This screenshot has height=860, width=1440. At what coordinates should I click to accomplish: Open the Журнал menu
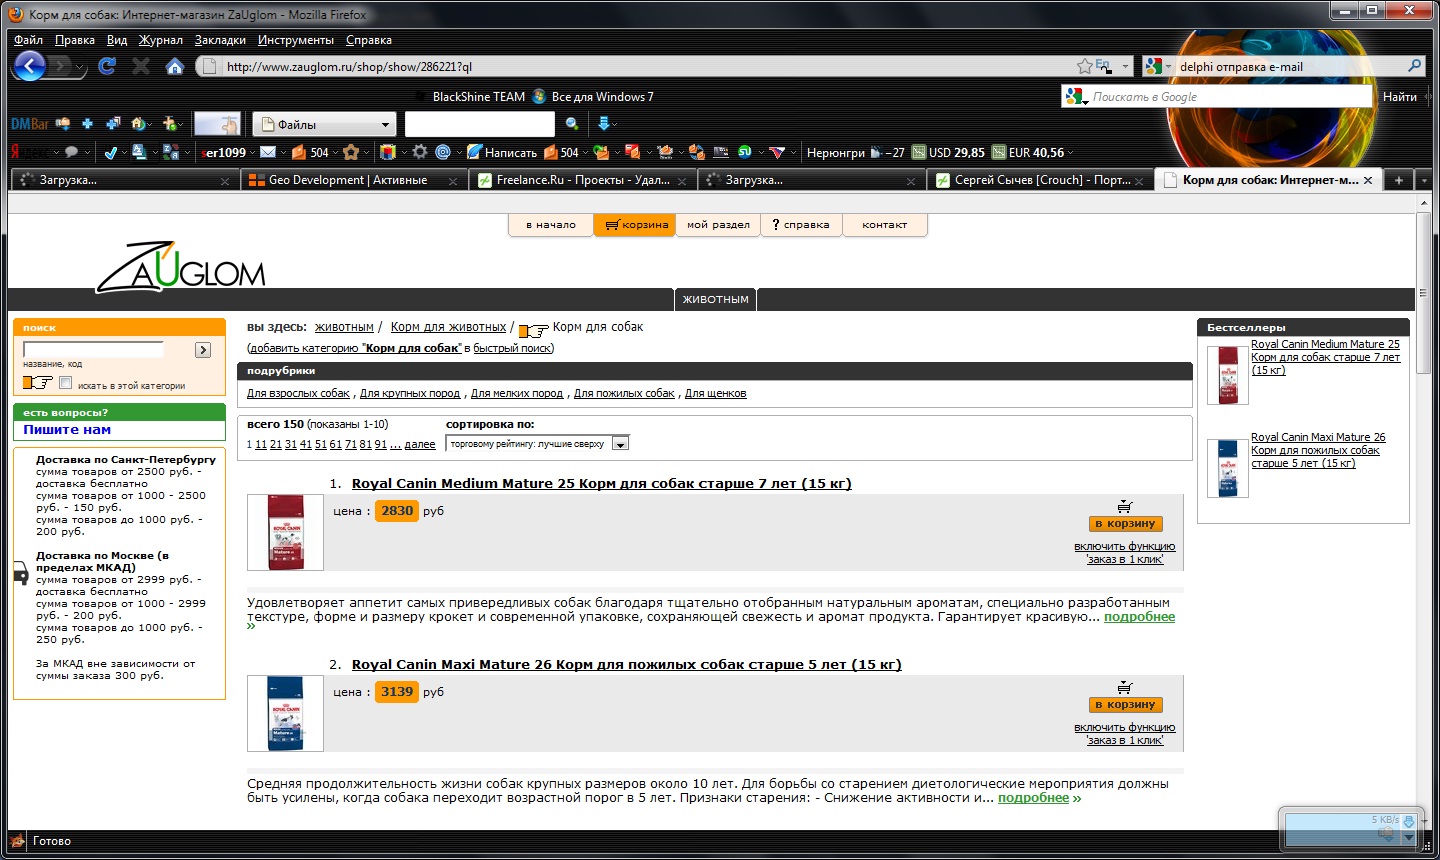(161, 40)
